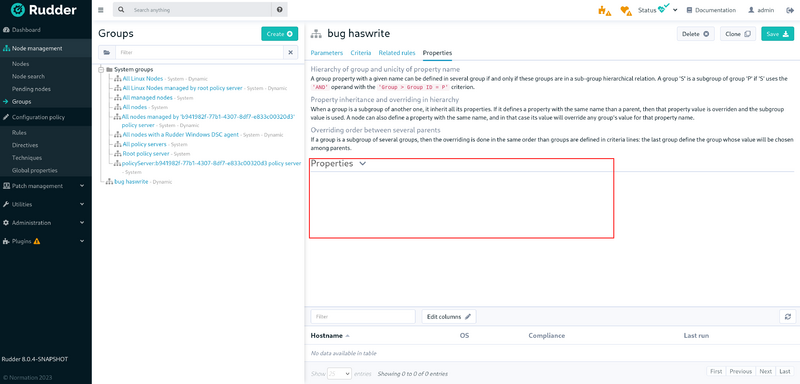Open the Status dropdown in top bar
This screenshot has width=800, height=384.
point(657,10)
